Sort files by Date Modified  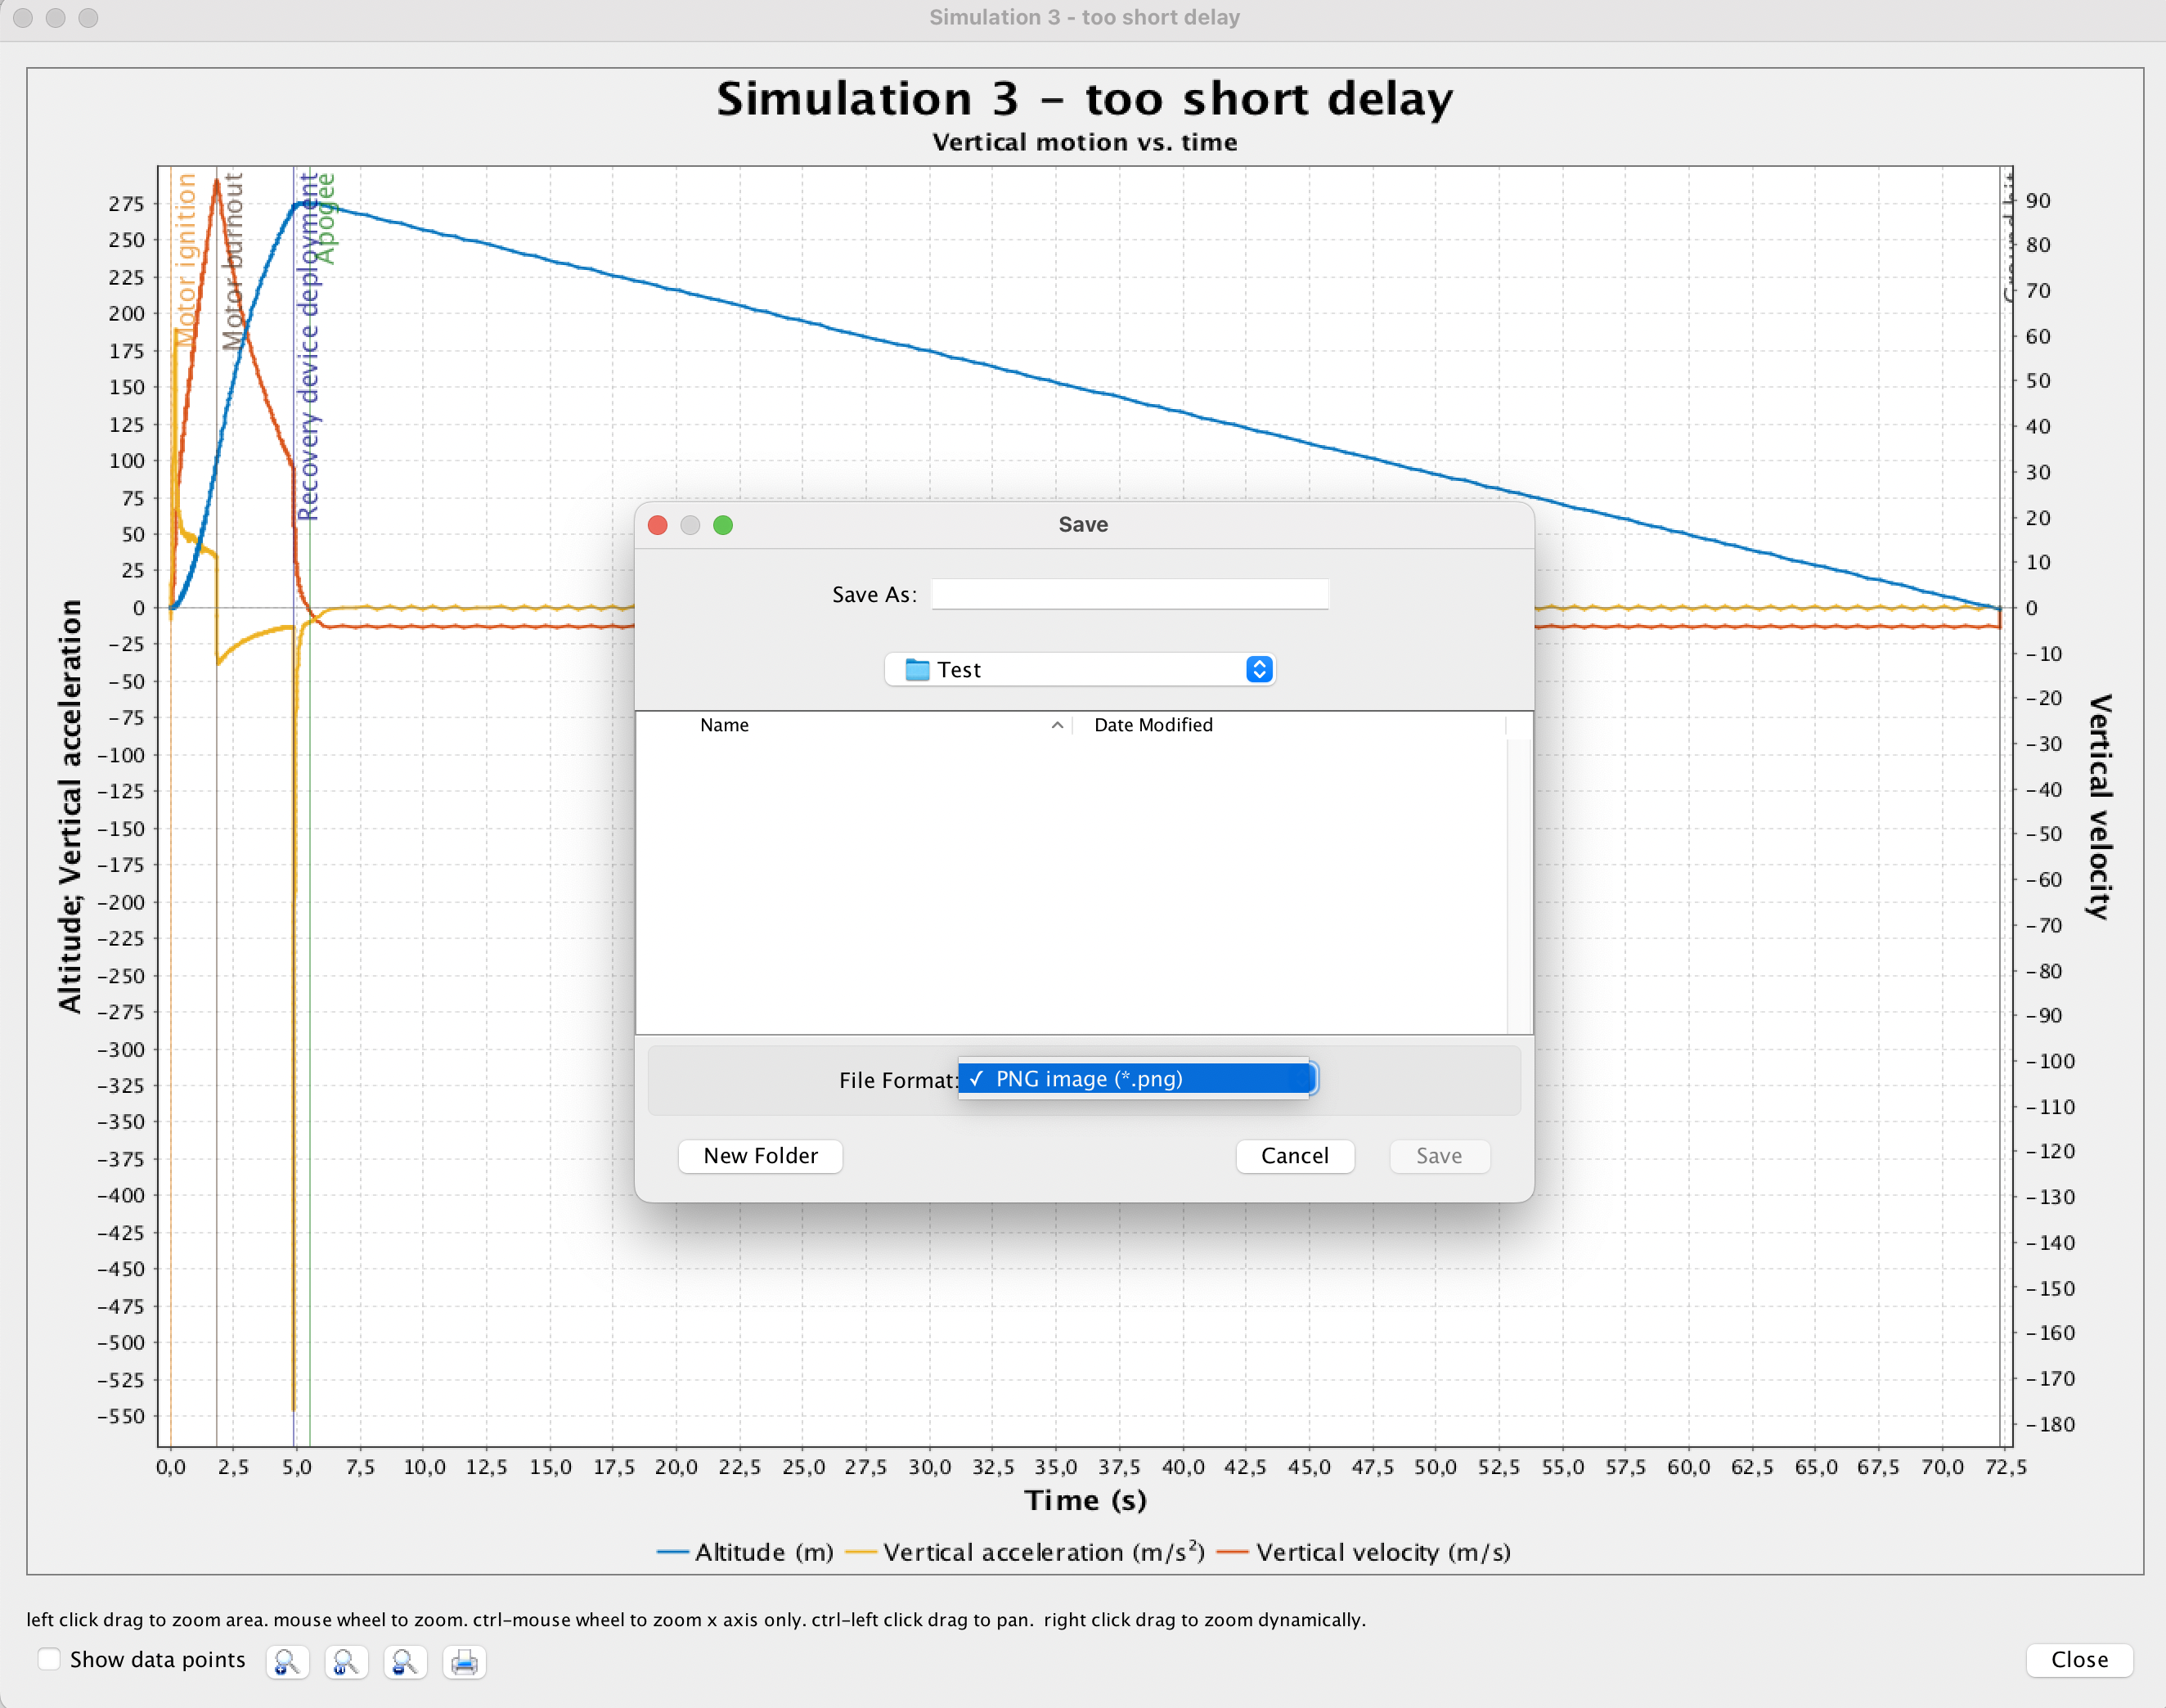click(1153, 725)
